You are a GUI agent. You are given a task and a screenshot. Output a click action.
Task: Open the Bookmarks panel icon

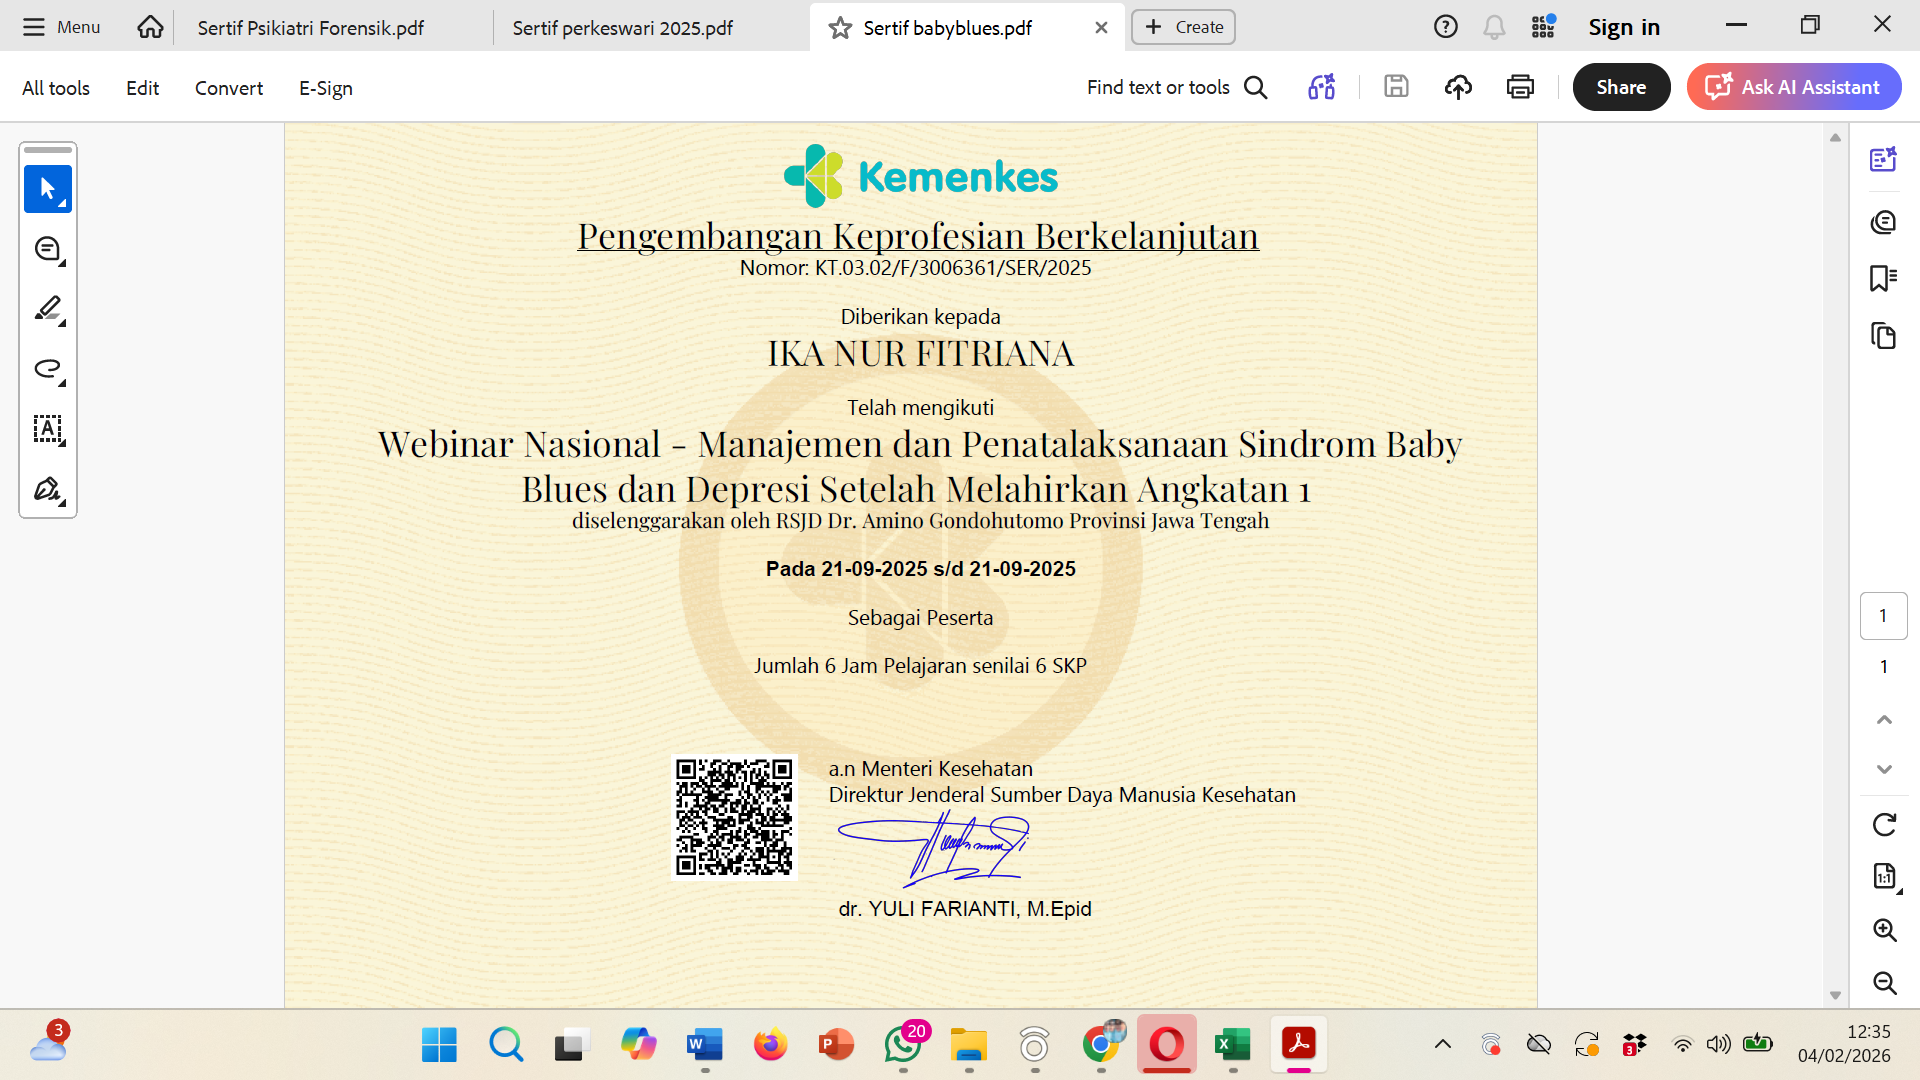point(1883,278)
